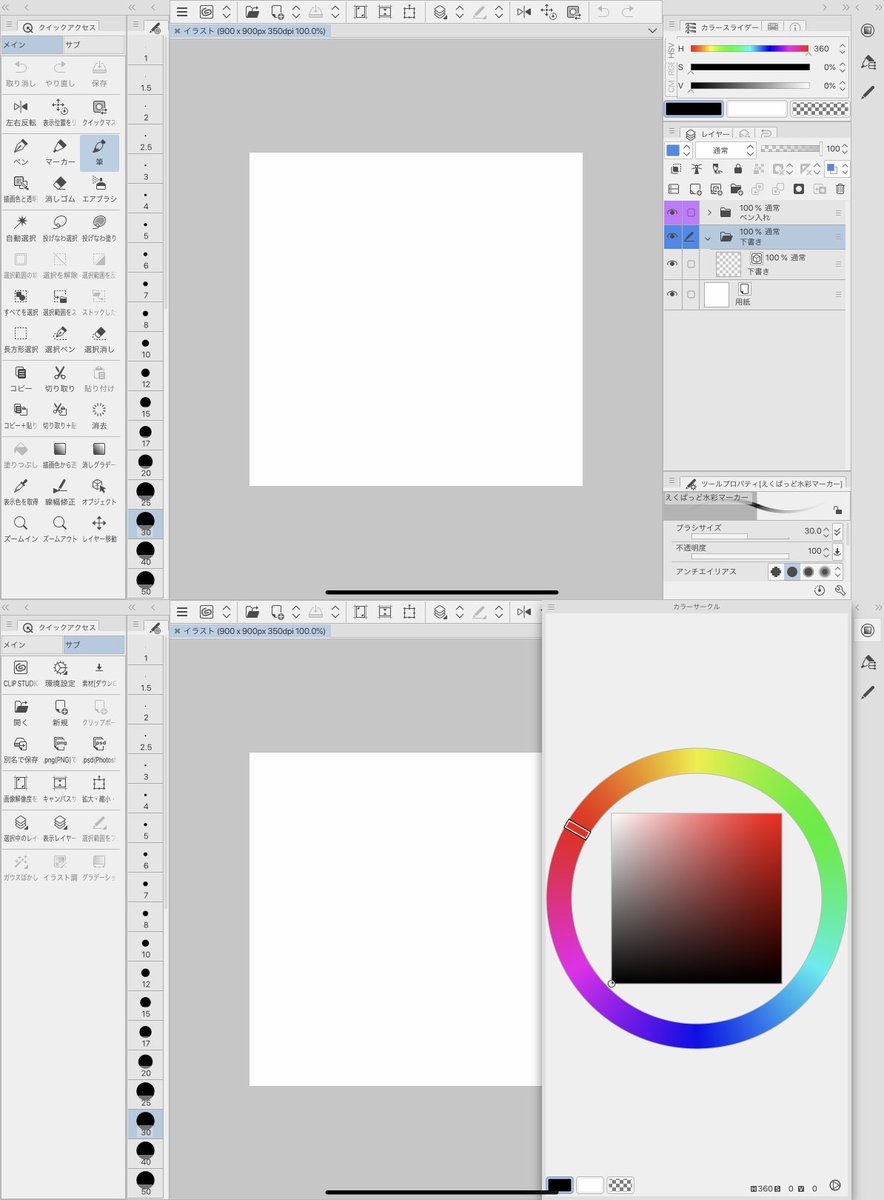Adjust the layer opacity 100 stepper
The height and width of the screenshot is (1200, 884).
pyautogui.click(x=846, y=149)
